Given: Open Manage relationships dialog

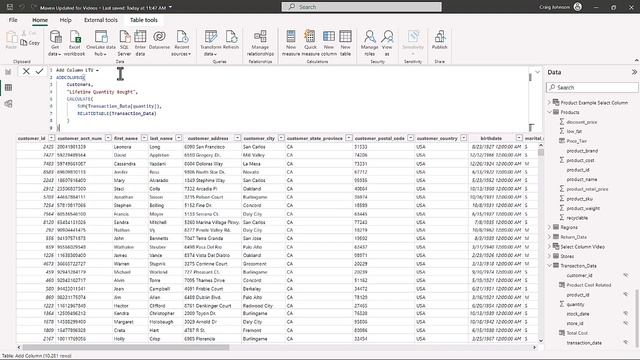Looking at the screenshot, I should [260, 42].
